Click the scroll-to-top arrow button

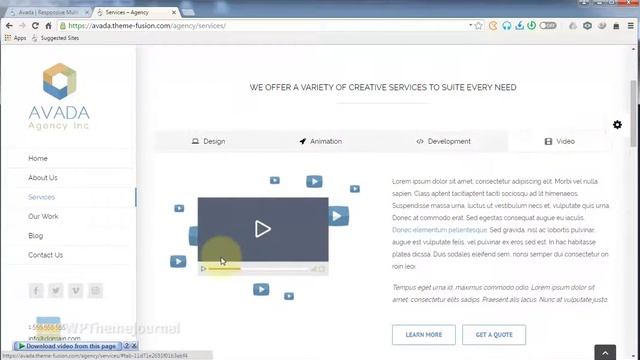(x=605, y=353)
